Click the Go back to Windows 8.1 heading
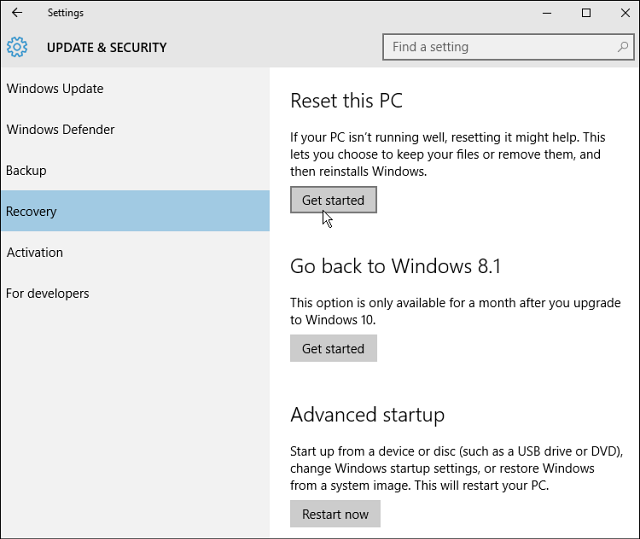Screen dimensions: 640x539 (x=395, y=266)
